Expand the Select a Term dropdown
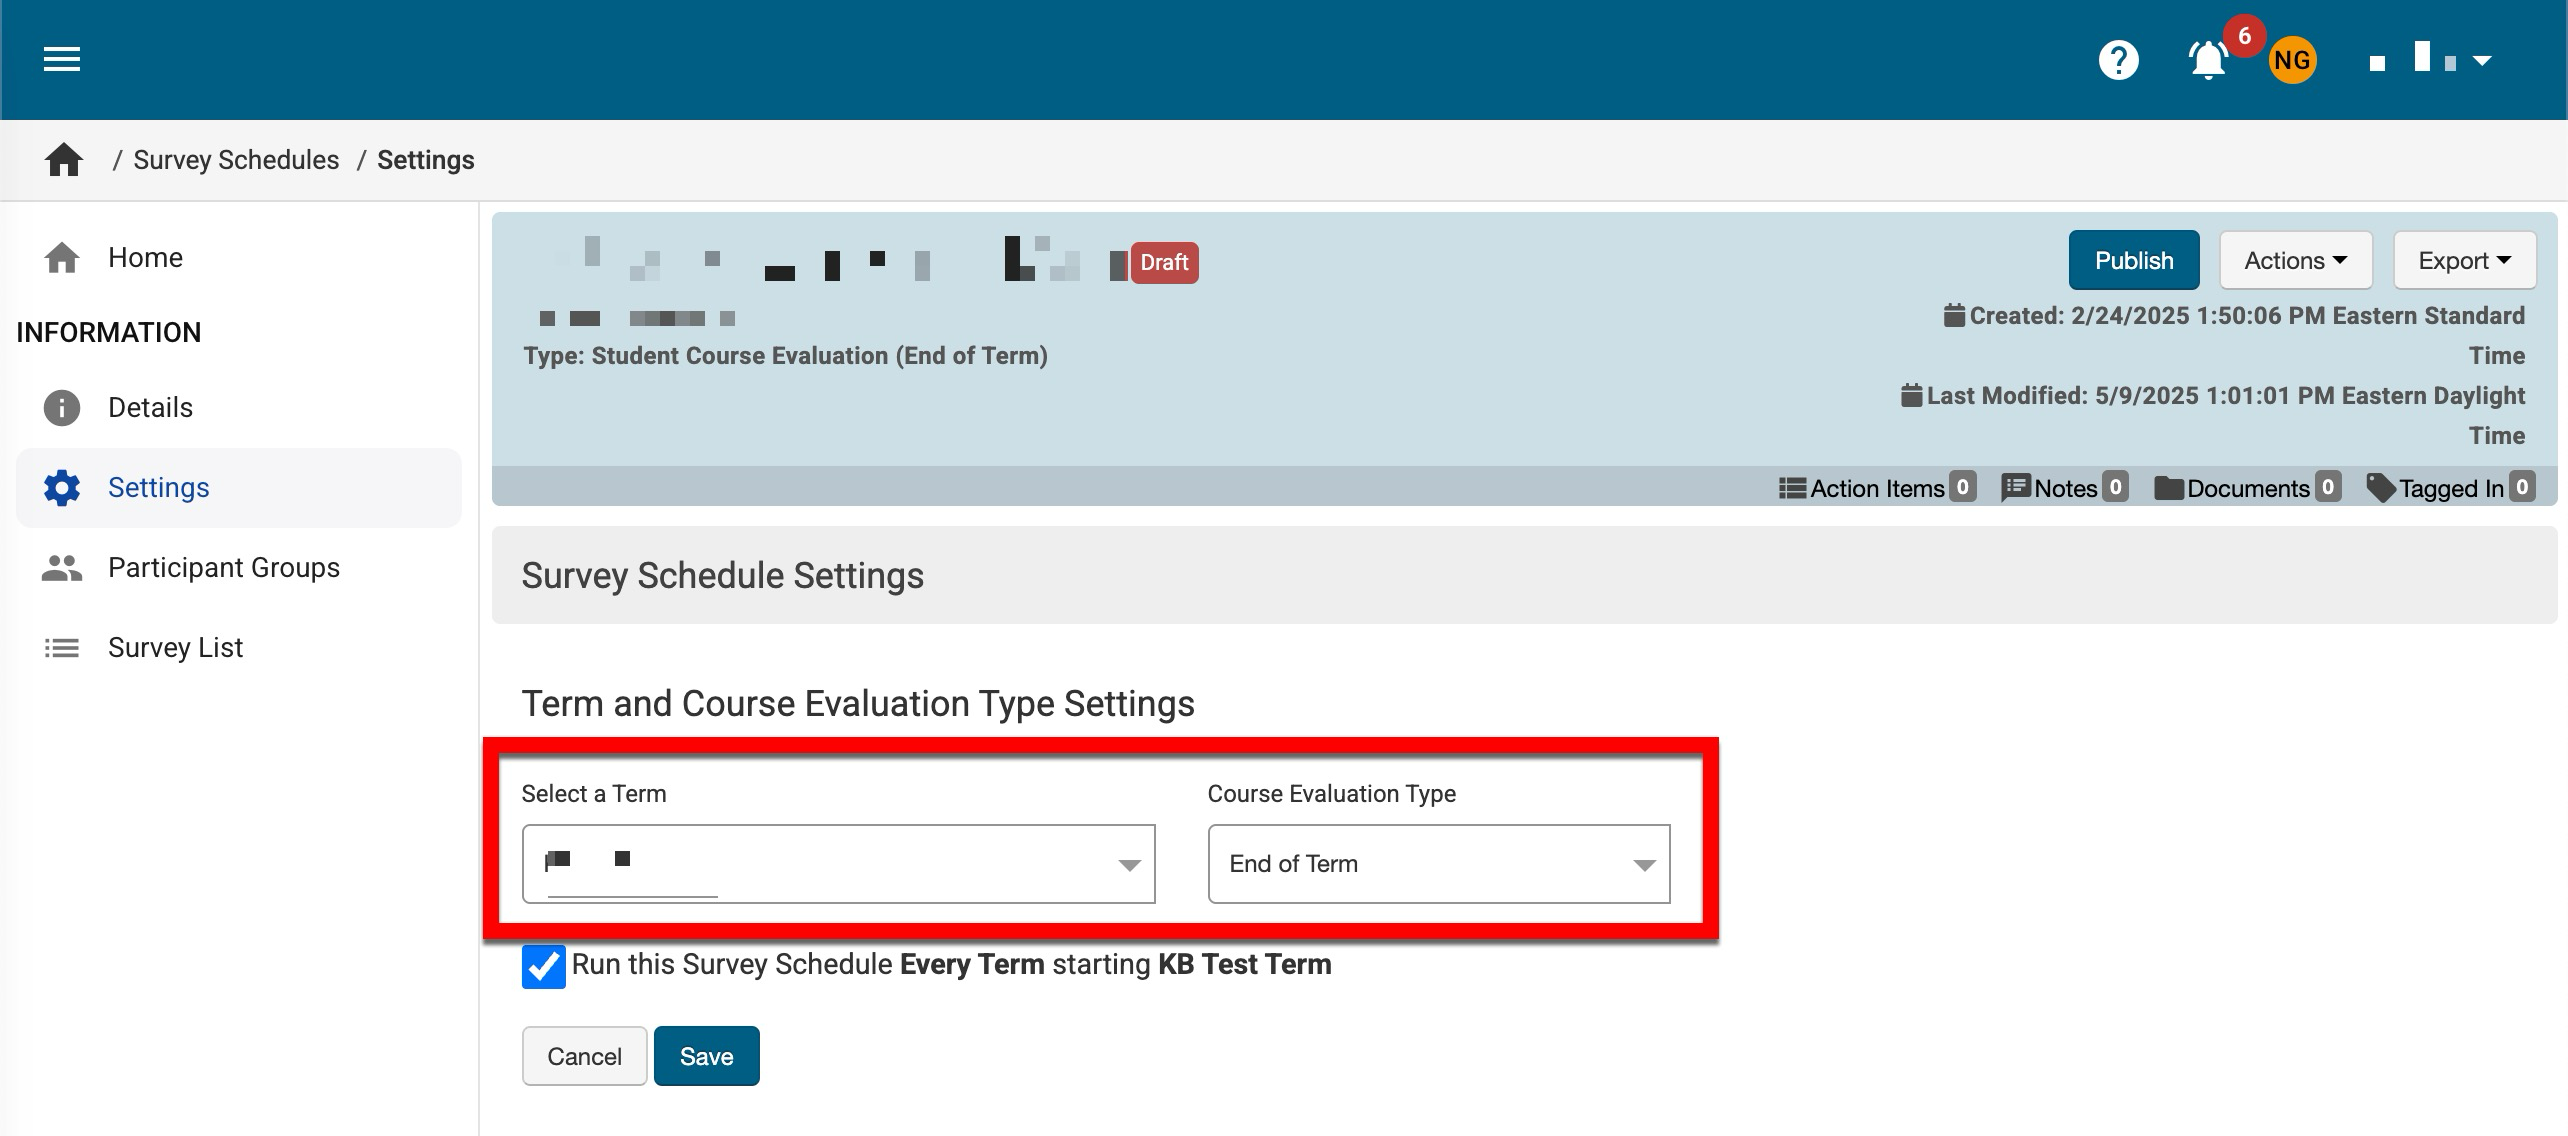The image size is (2568, 1136). pos(838,864)
